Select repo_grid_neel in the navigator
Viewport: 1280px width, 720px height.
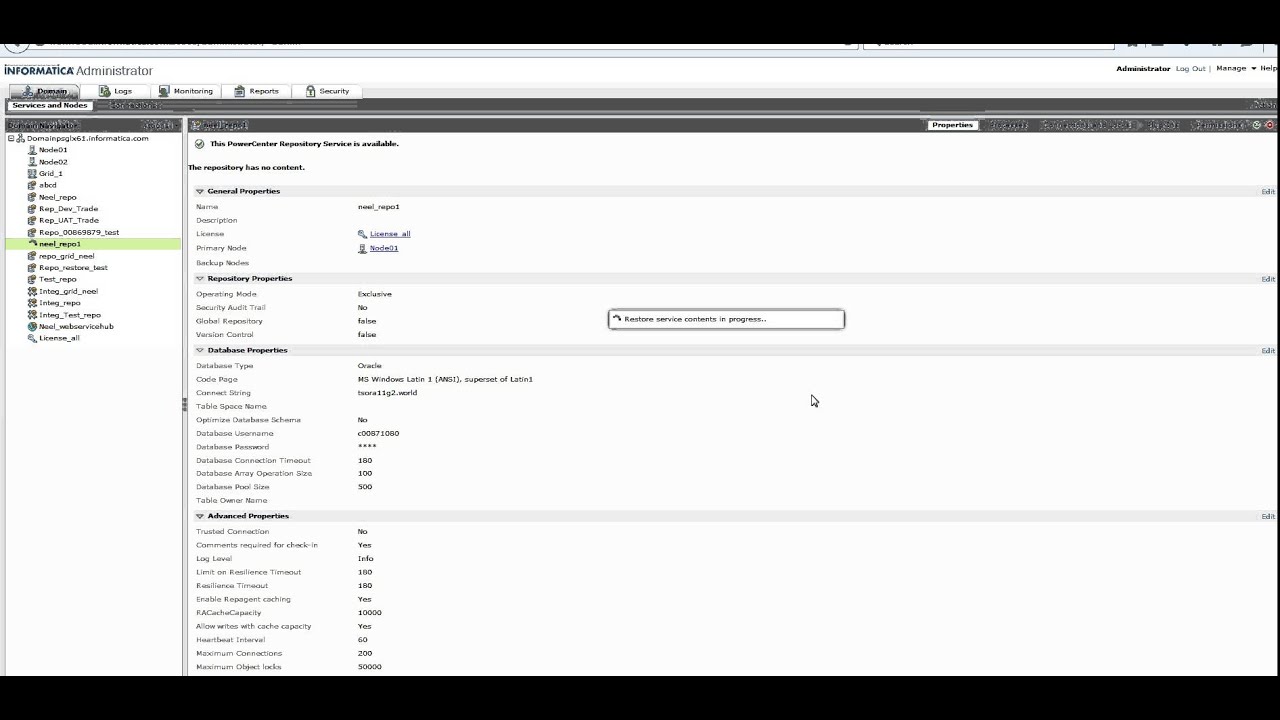[67, 256]
